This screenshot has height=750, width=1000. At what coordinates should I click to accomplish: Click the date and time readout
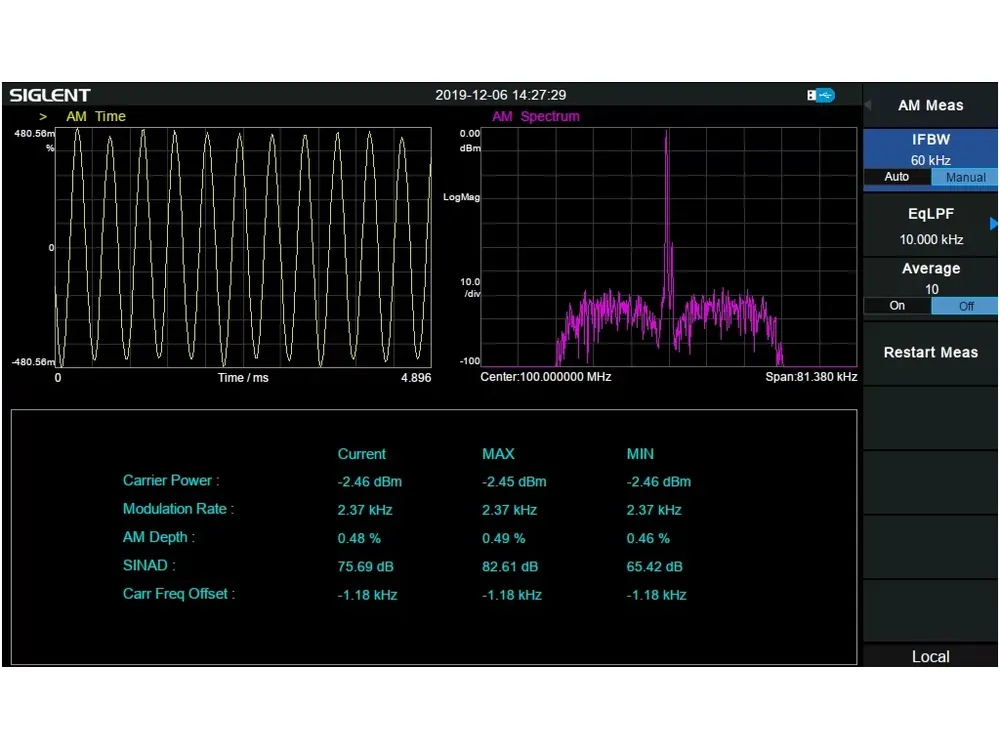[501, 95]
